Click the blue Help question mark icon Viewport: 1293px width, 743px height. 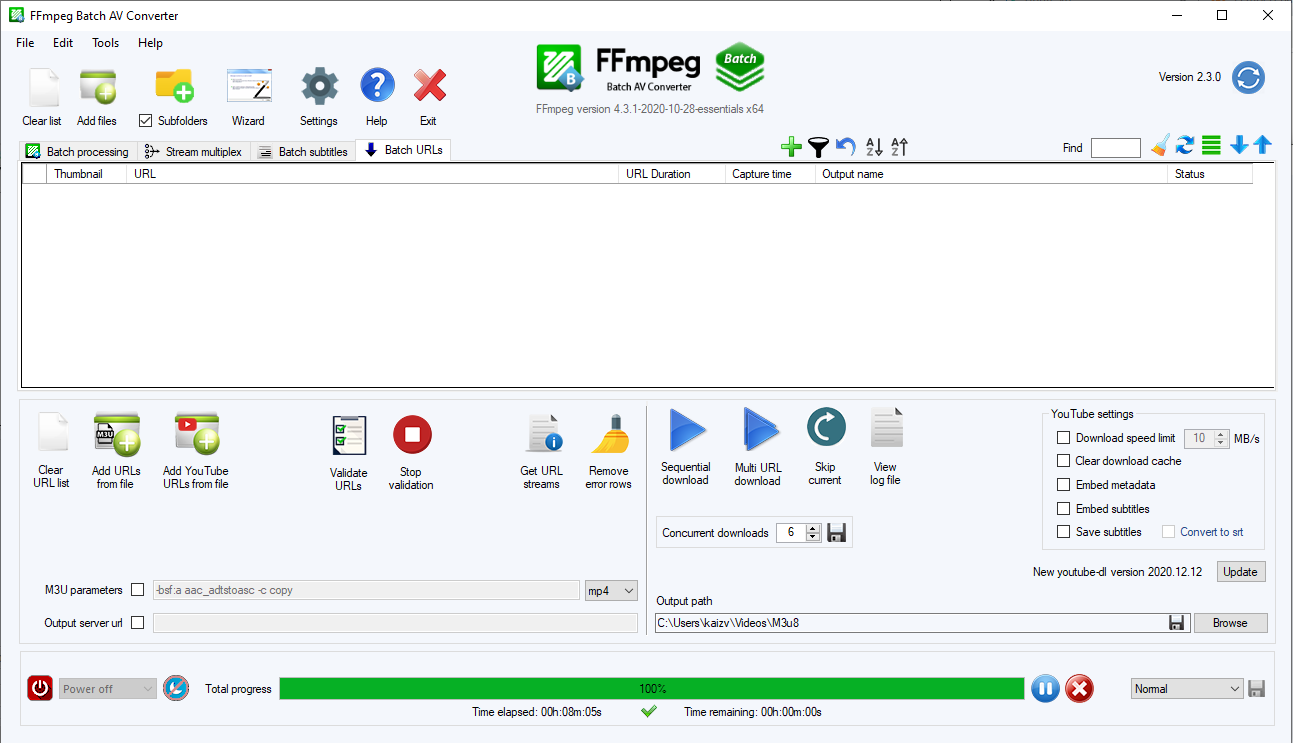(x=377, y=87)
